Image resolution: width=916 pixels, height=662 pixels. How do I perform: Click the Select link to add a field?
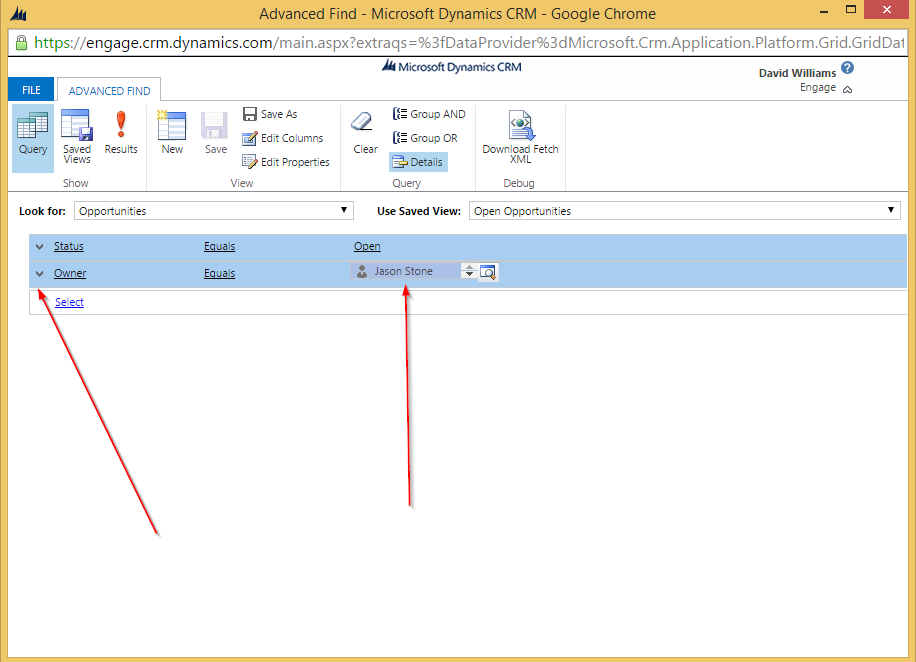coord(69,302)
